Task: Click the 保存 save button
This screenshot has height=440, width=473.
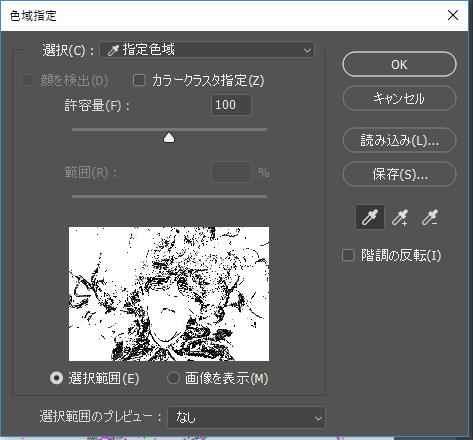Action: click(399, 174)
